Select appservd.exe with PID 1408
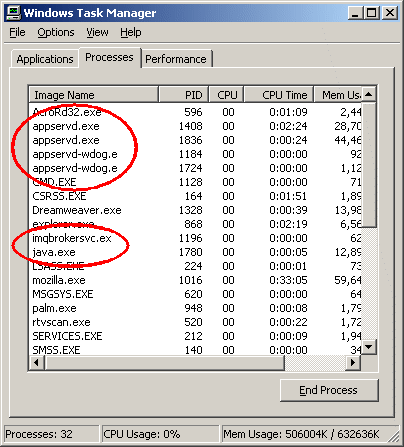Viewport: 404px width, 447px height. [x=195, y=126]
